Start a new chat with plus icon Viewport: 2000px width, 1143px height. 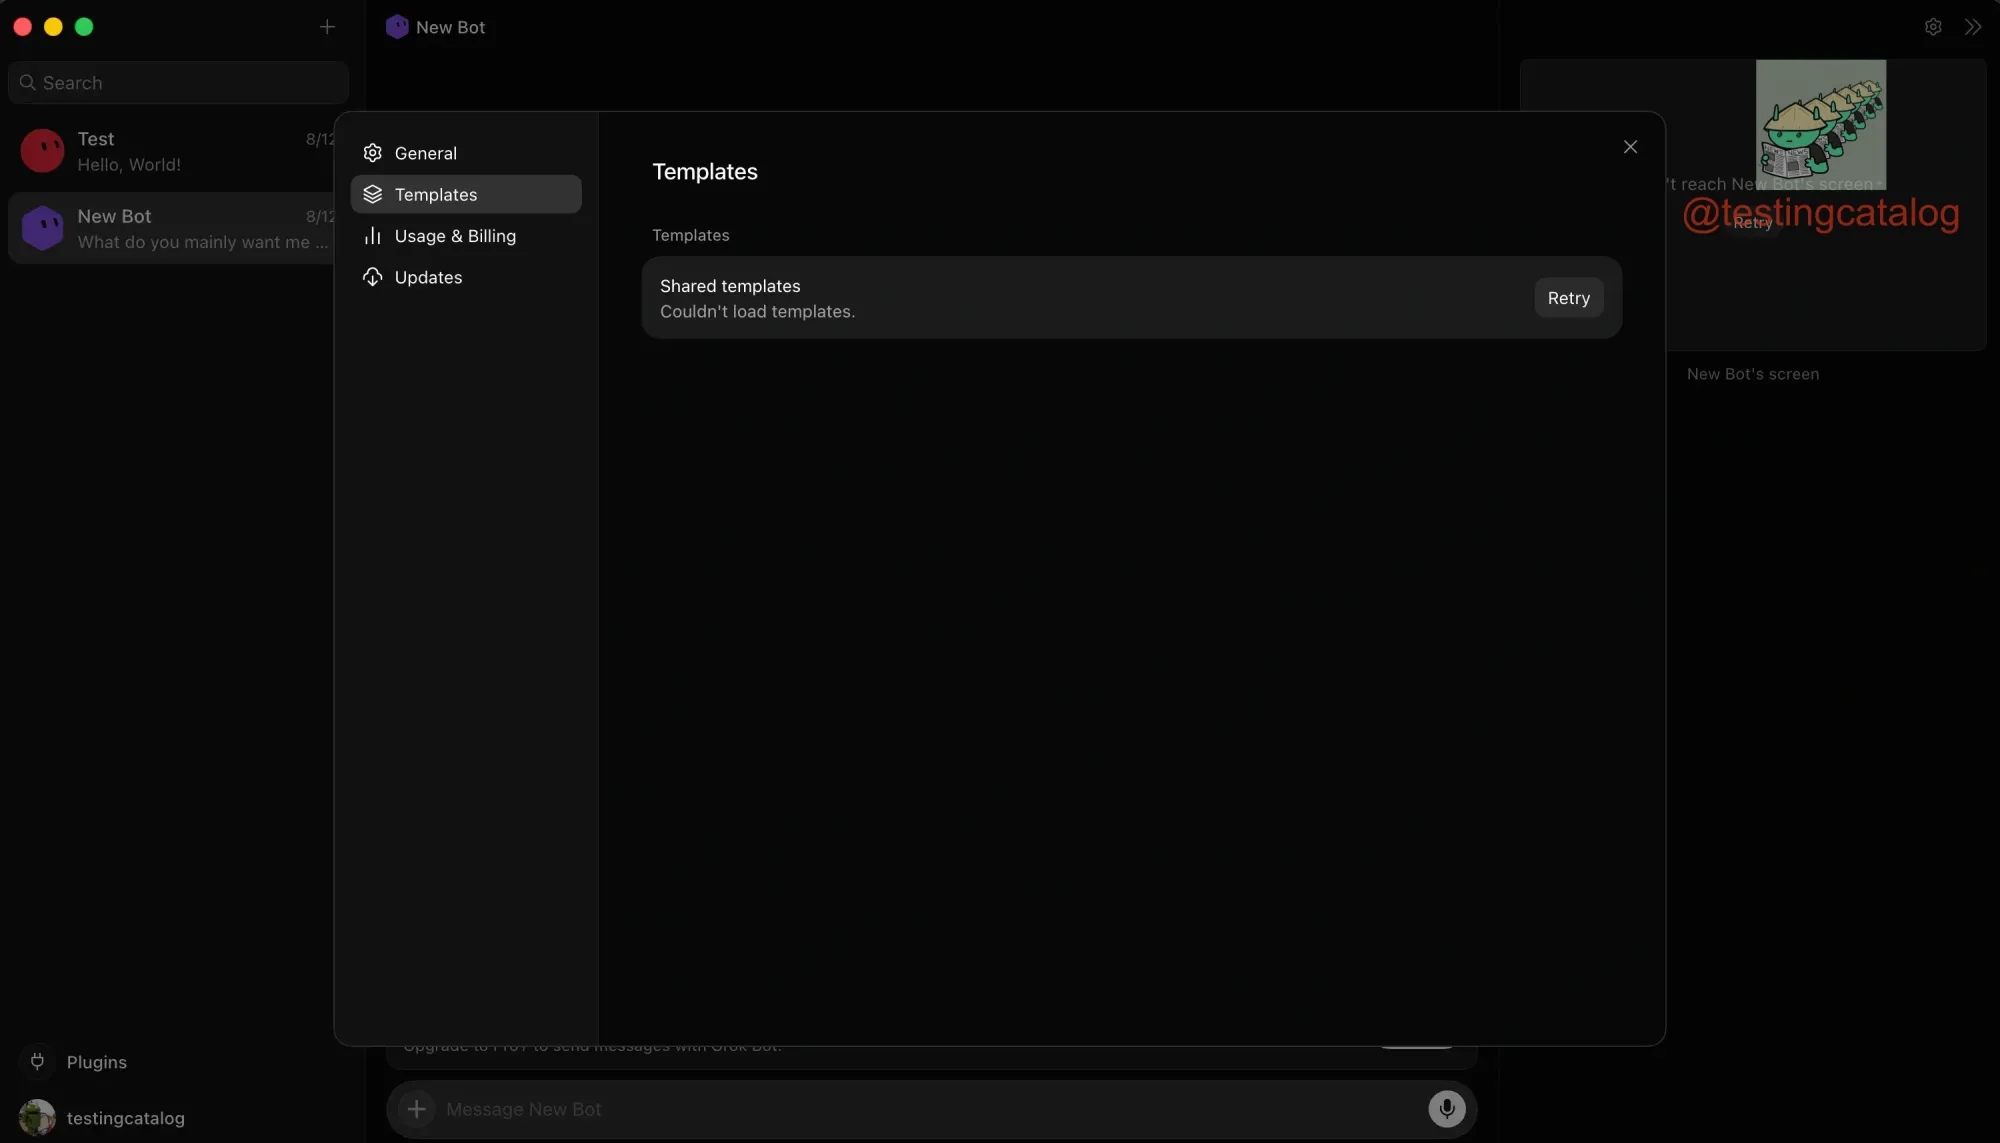coord(327,27)
